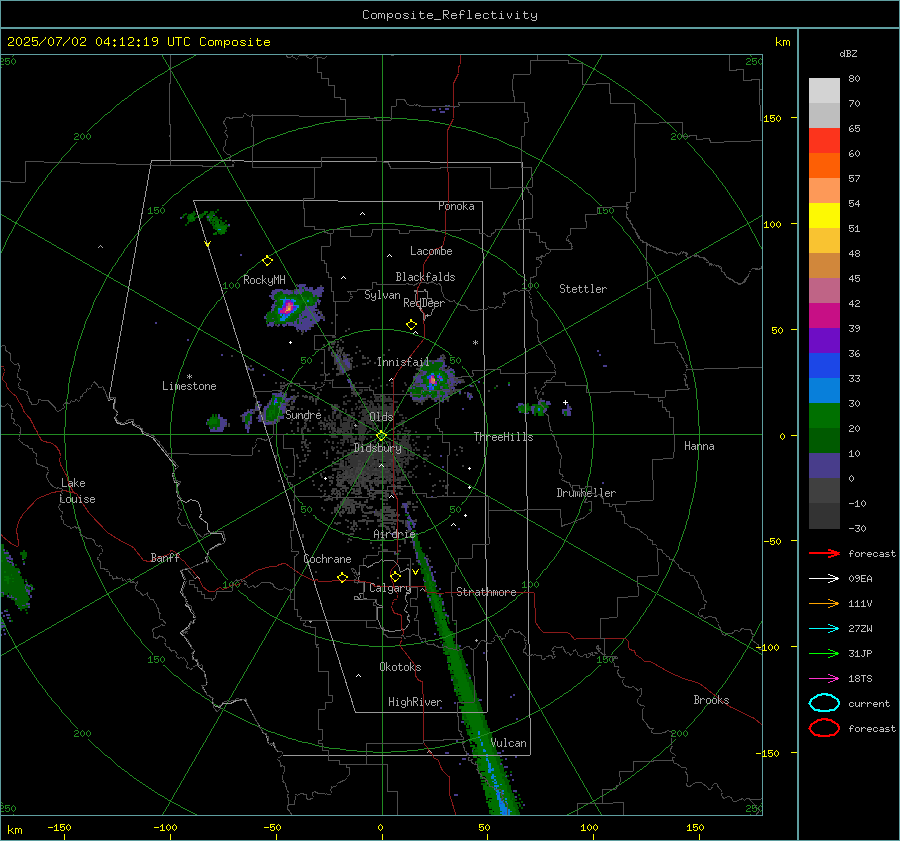The height and width of the screenshot is (841, 900).
Task: Click the Lacombe label
Action: pyautogui.click(x=431, y=251)
